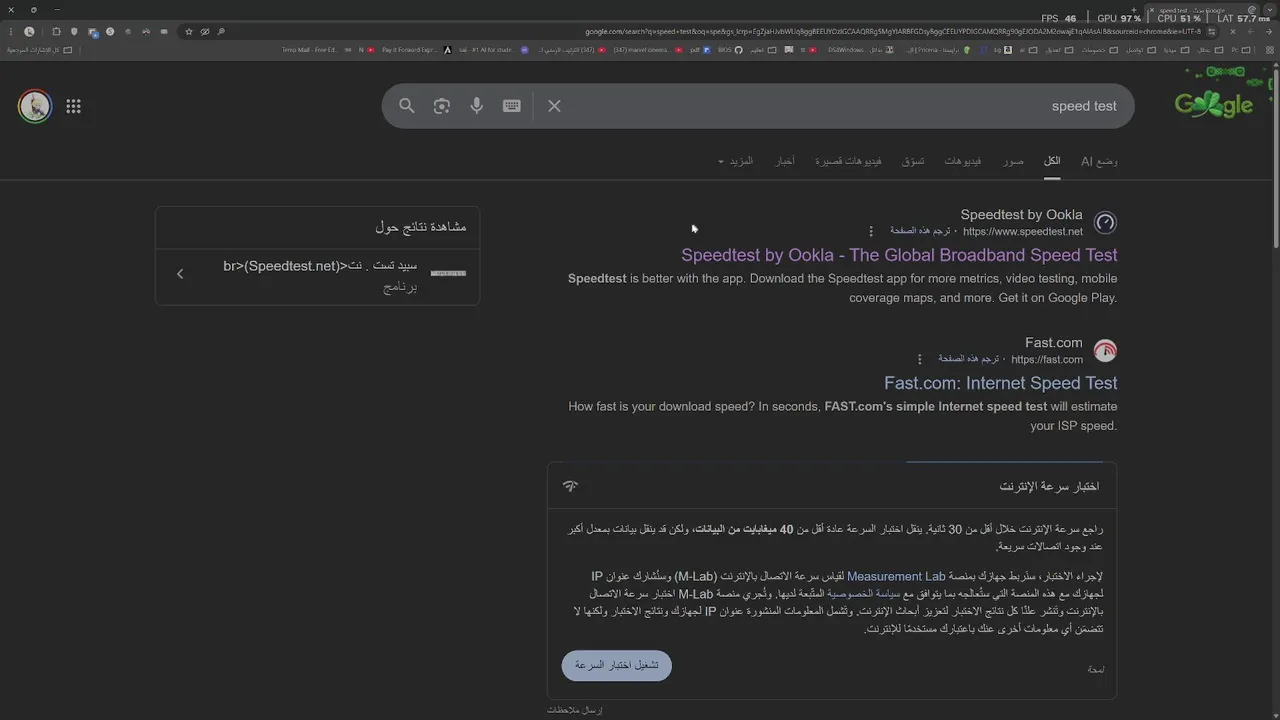Viewport: 1280px width, 720px height.
Task: Switch to the فيديوهات قصيرة tab
Action: point(848,161)
